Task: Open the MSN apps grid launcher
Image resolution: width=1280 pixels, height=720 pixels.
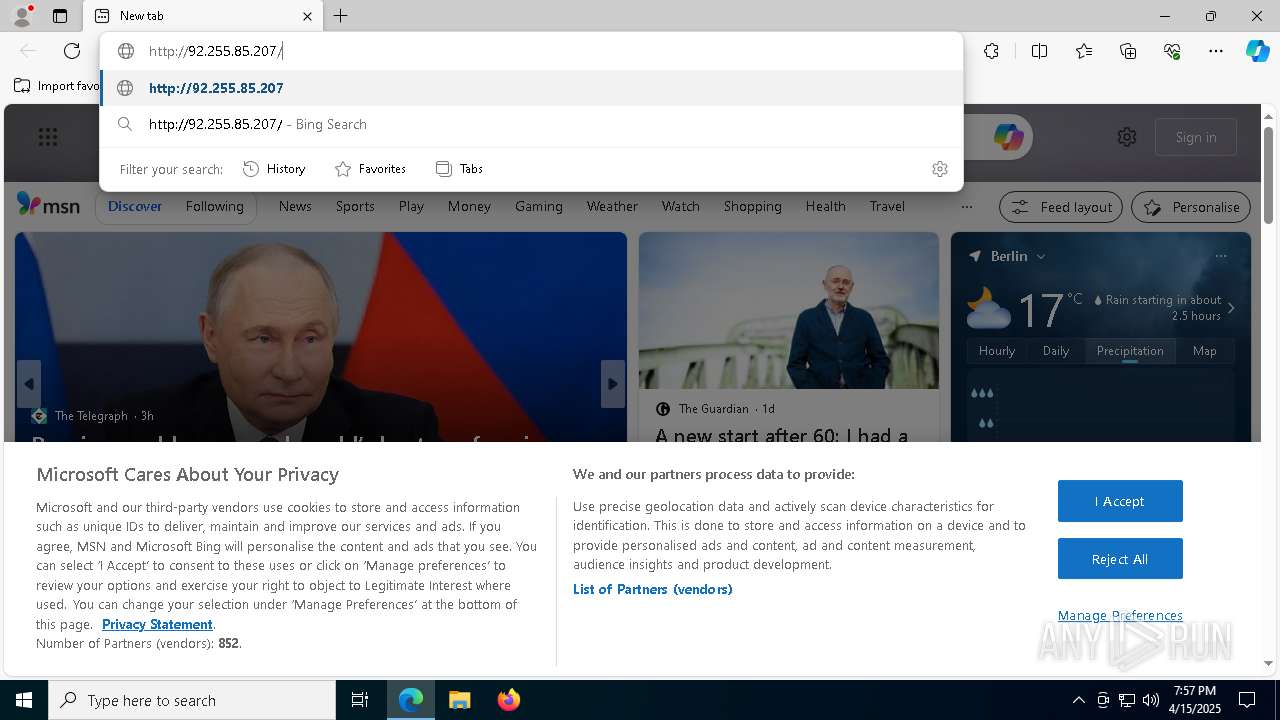Action: click(x=47, y=137)
